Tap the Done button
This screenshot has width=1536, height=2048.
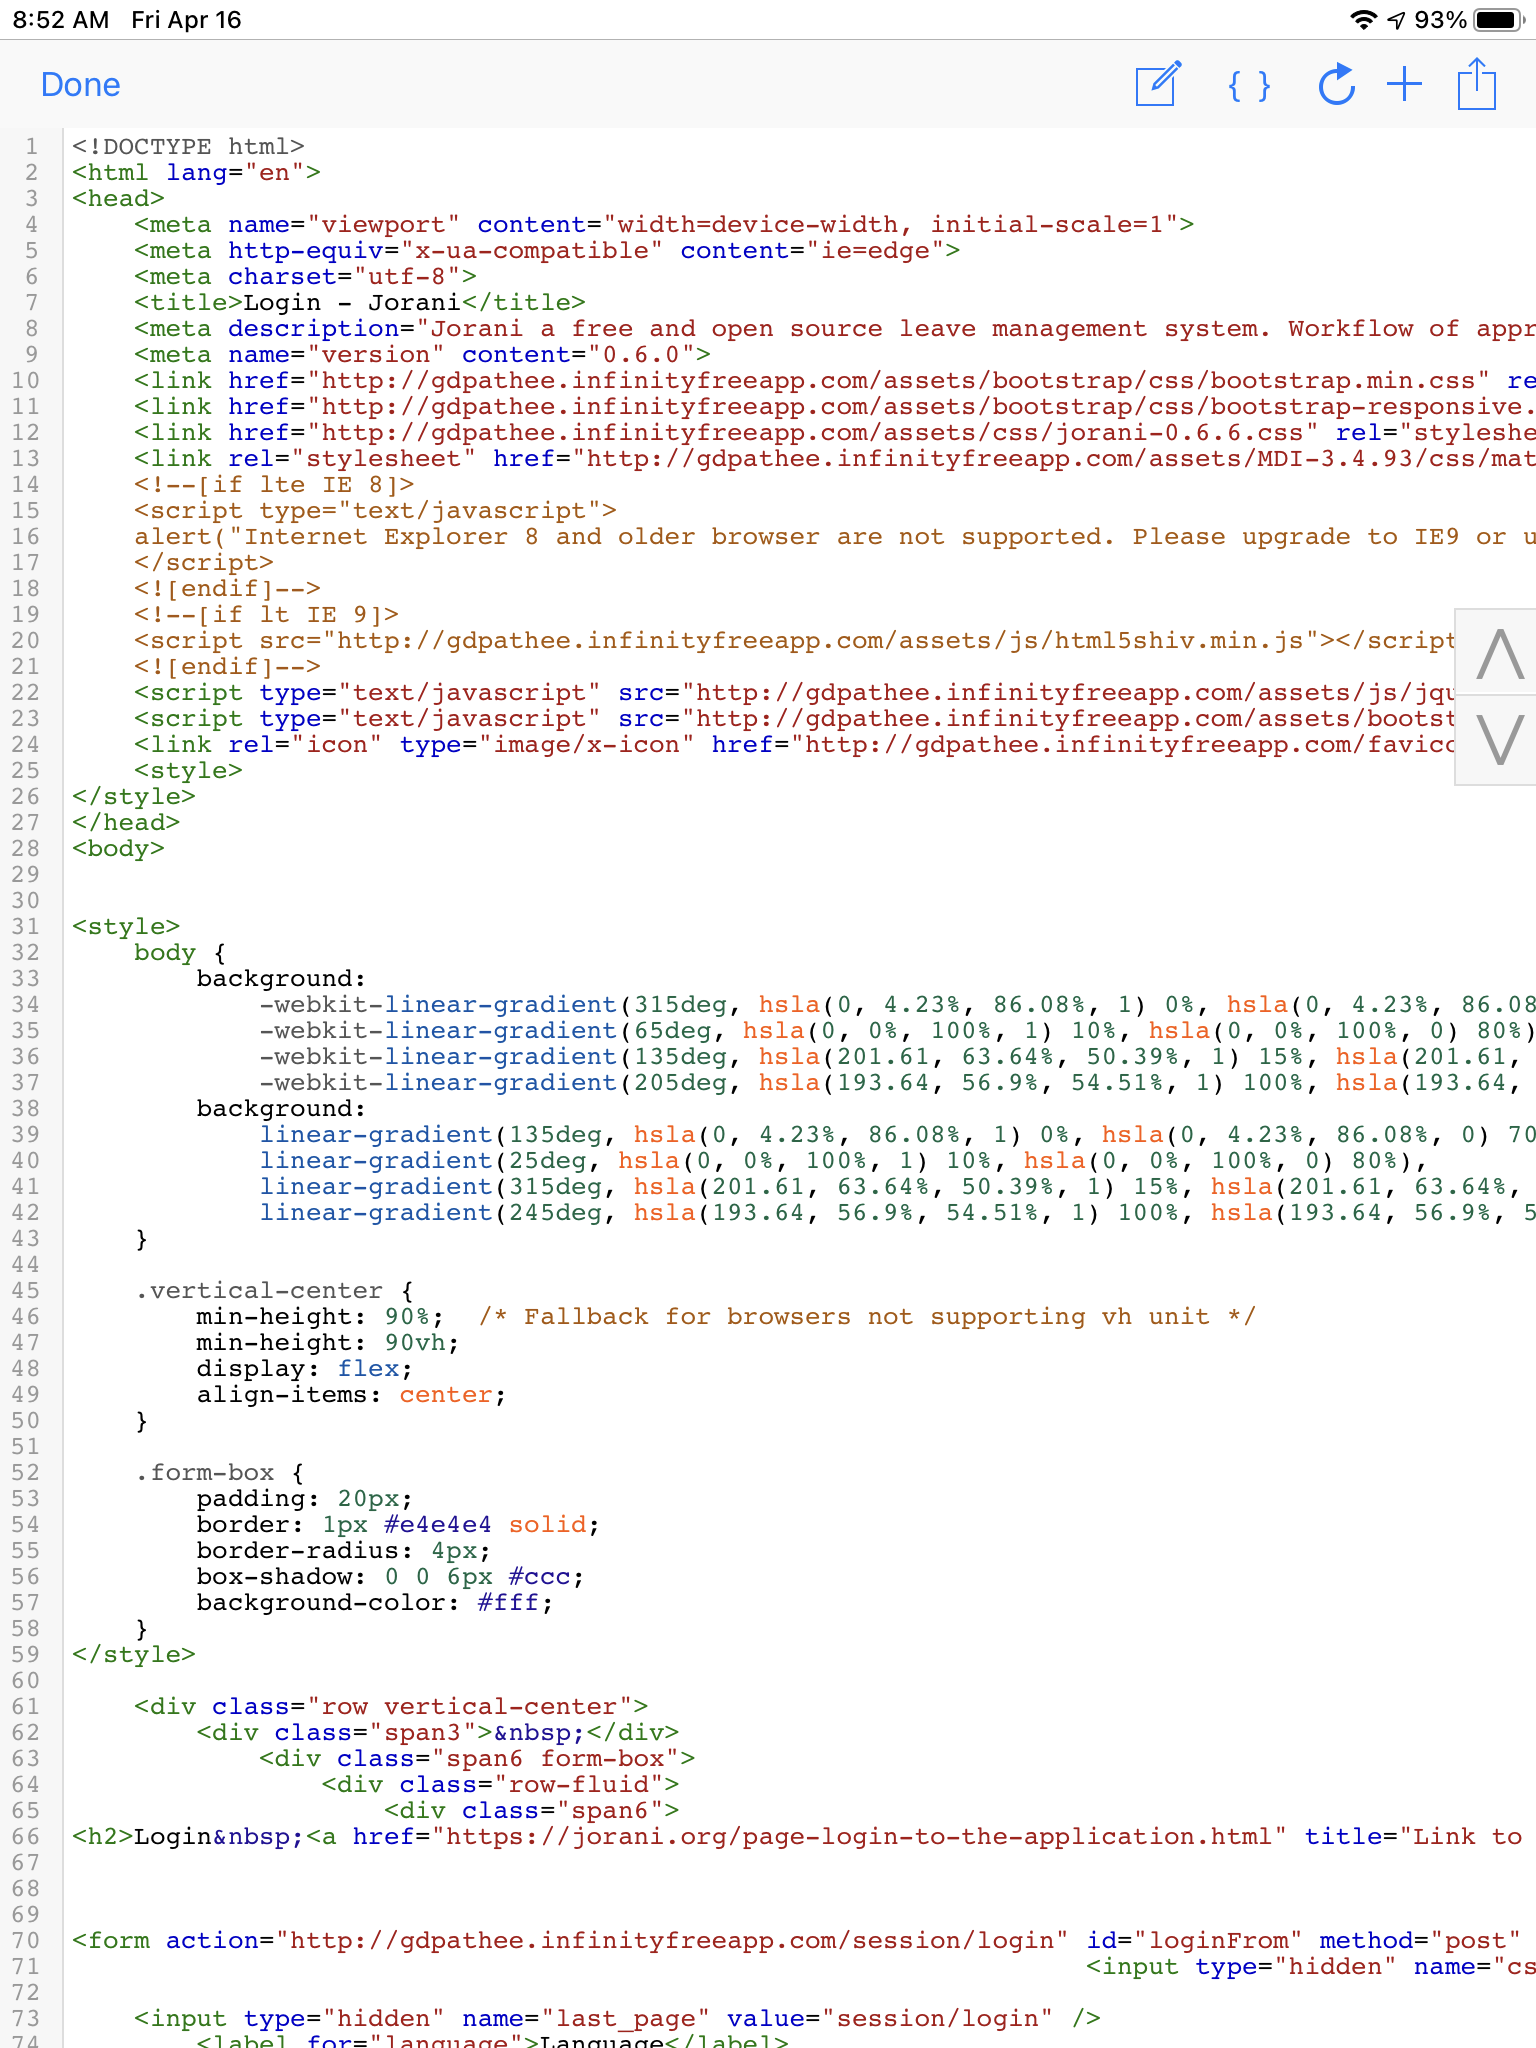(x=80, y=85)
